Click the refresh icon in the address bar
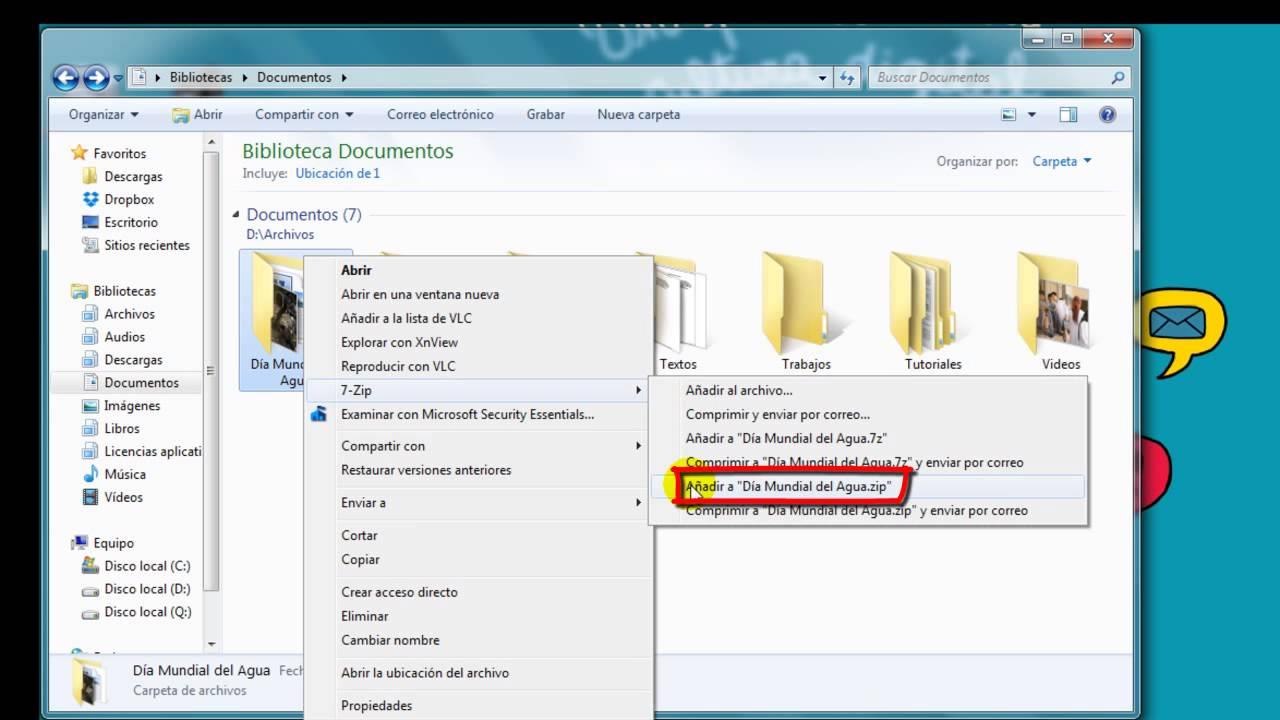The height and width of the screenshot is (720, 1280). click(846, 77)
